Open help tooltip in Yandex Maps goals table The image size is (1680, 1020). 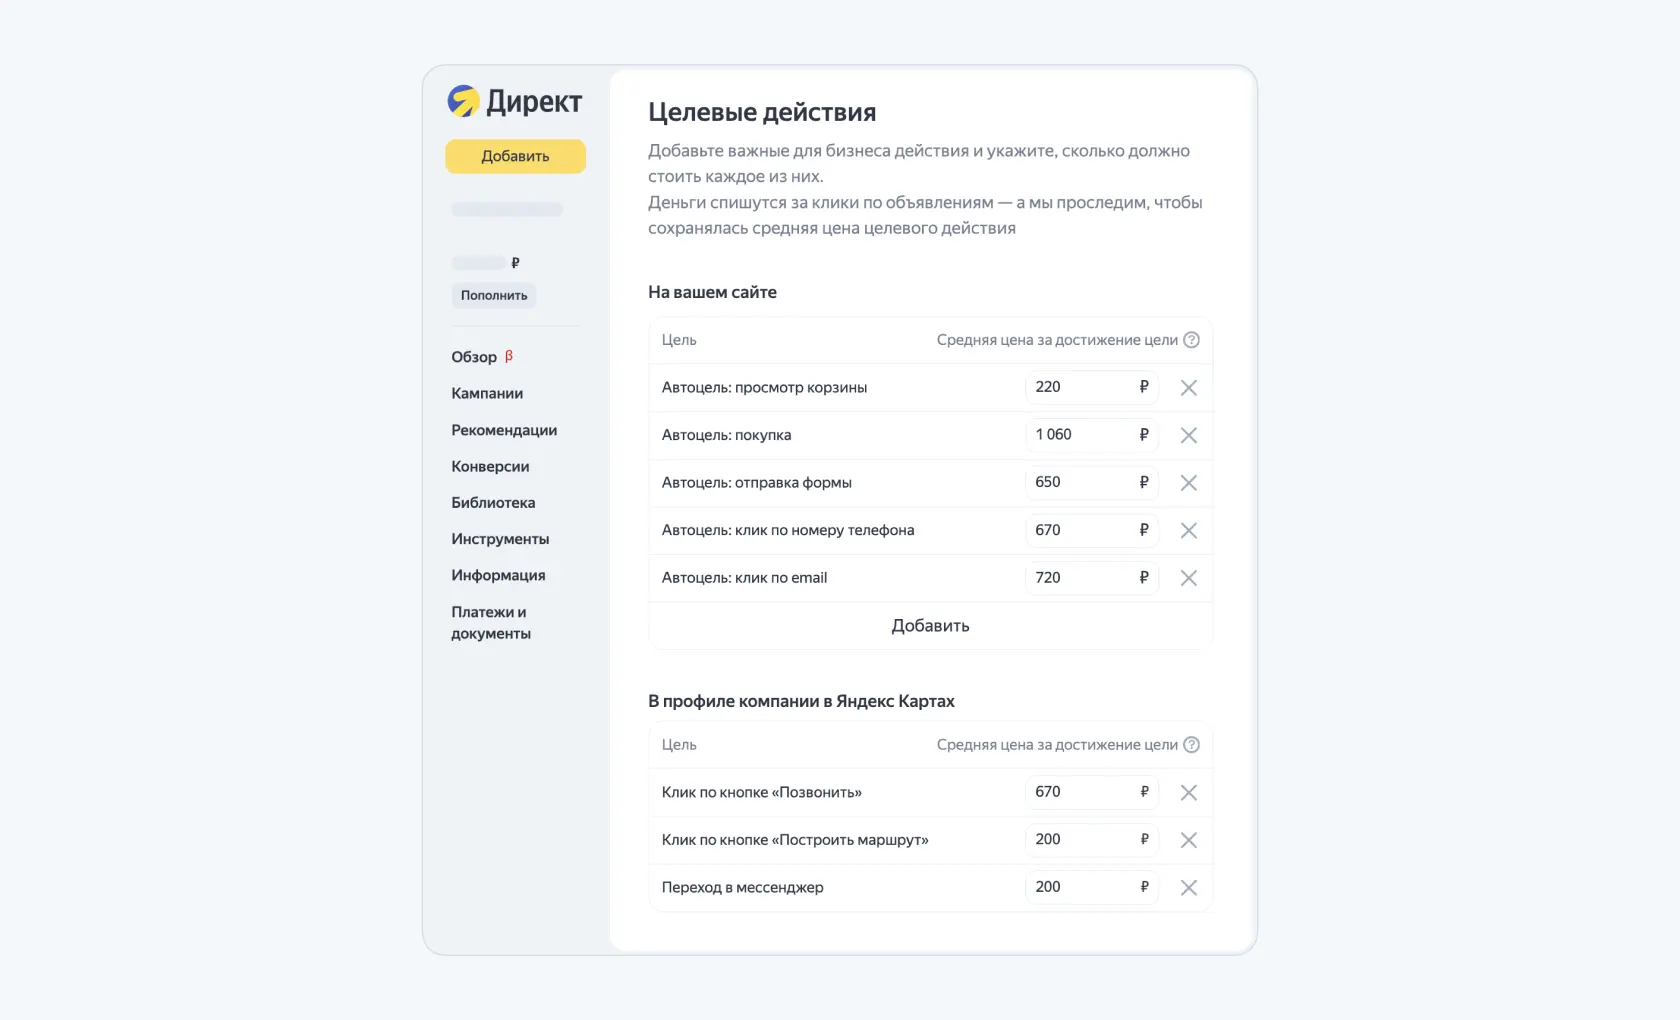coord(1191,745)
